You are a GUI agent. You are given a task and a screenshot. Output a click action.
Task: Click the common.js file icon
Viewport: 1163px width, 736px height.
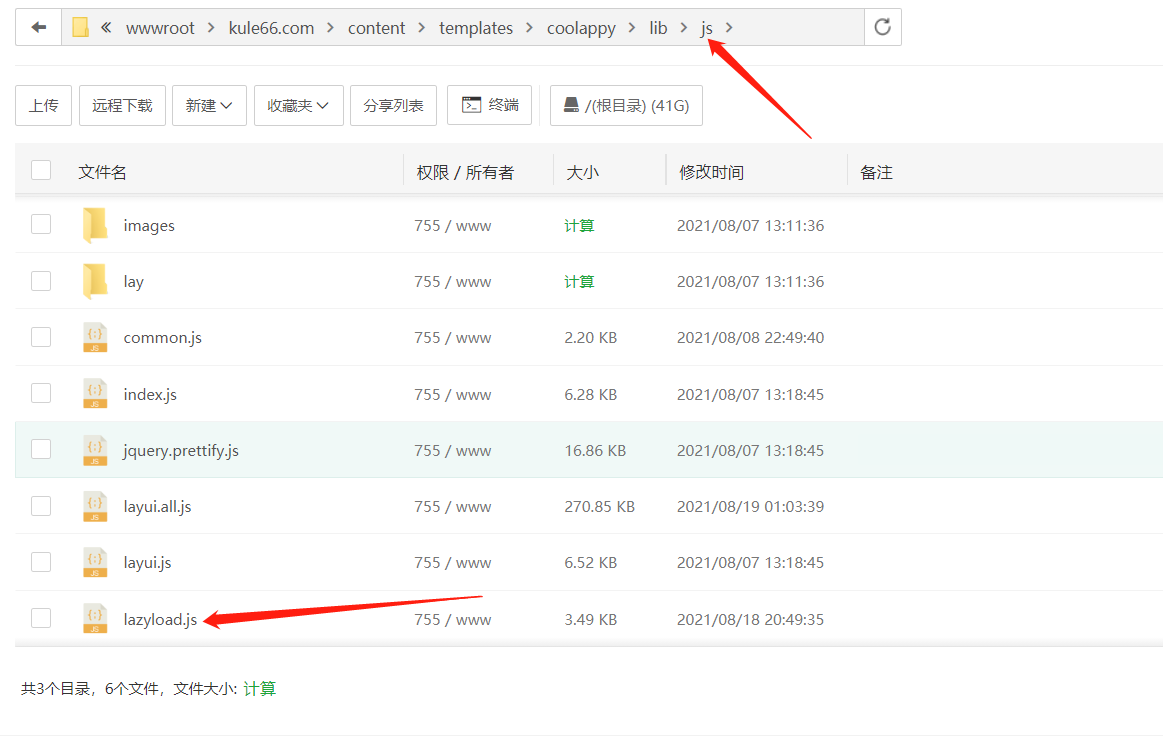95,338
